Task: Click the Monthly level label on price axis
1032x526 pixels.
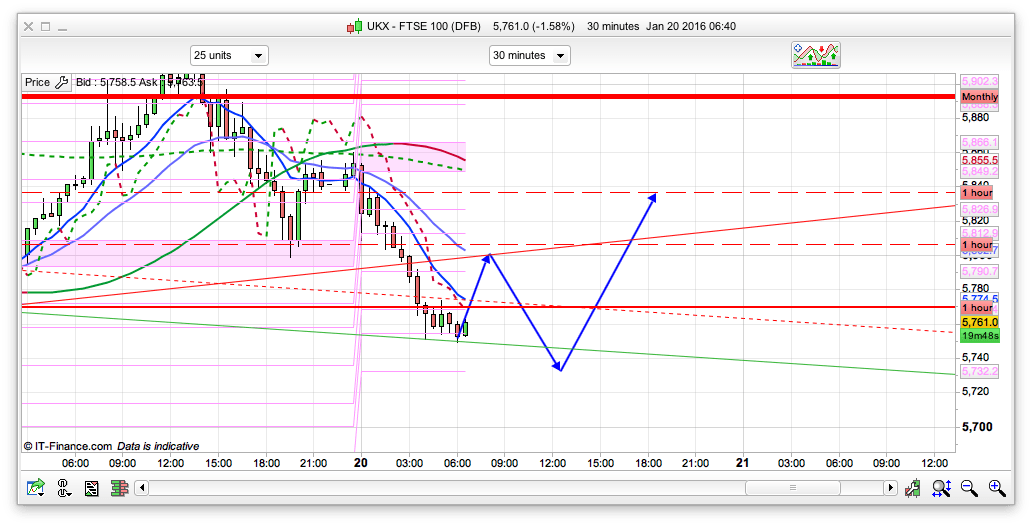Action: tap(979, 96)
